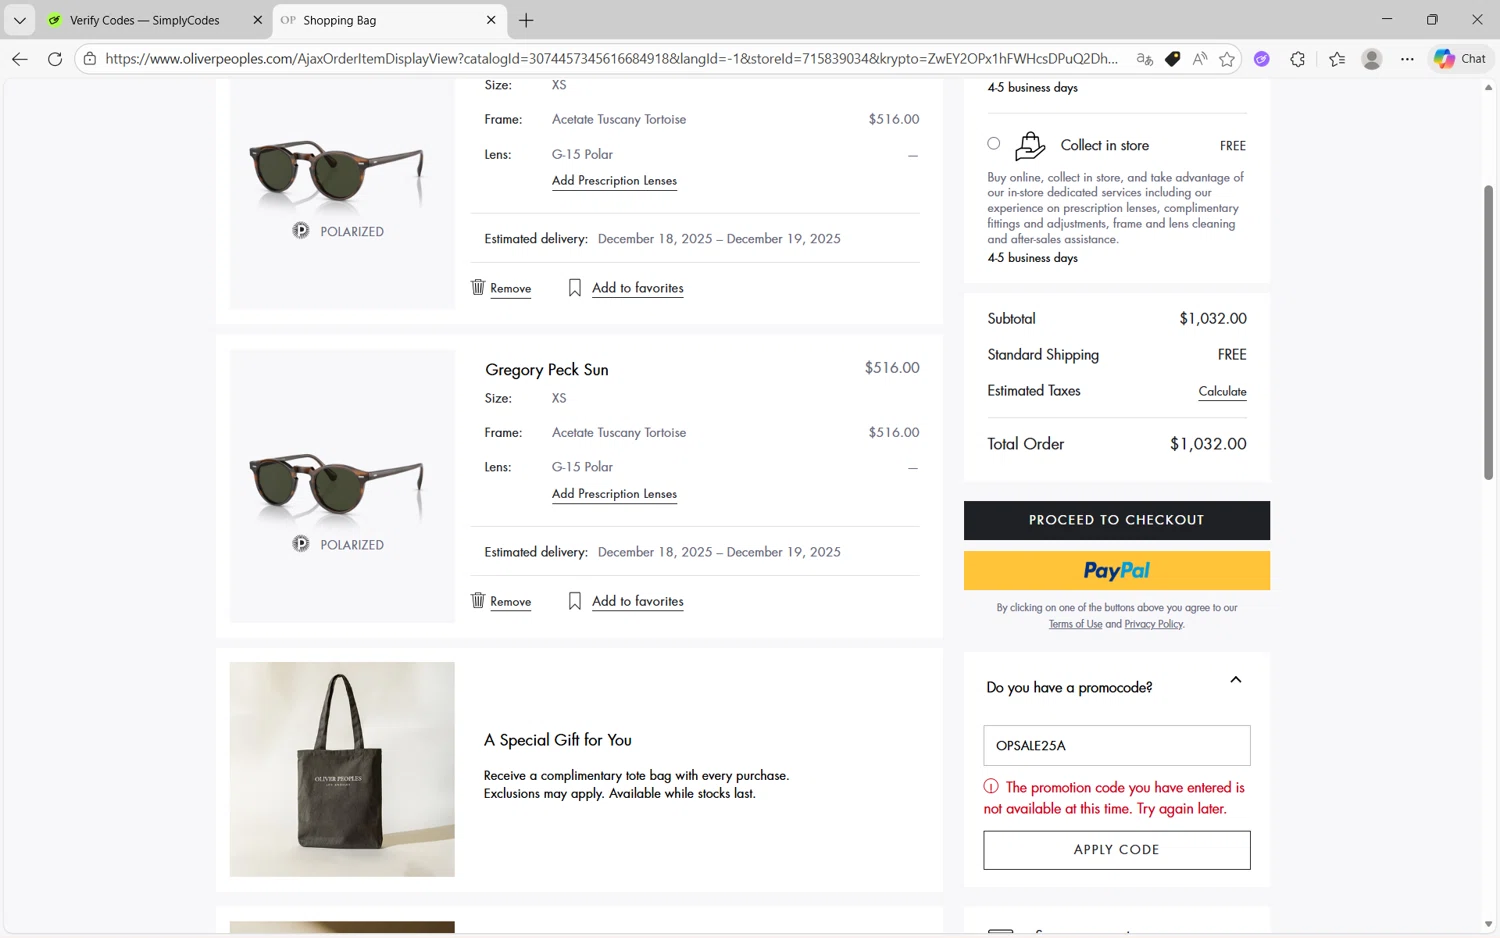Screen dimensions: 1500x938
Task: Pay with the PayPal button
Action: (1116, 570)
